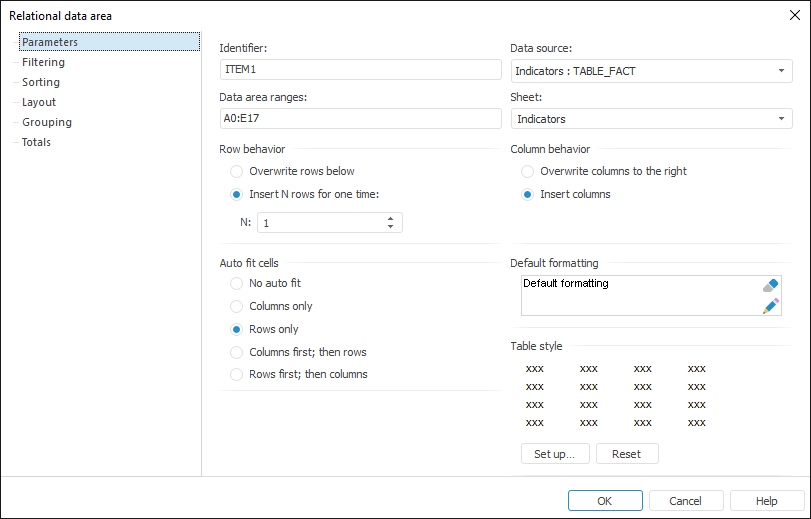Select the Overwrite rows below option
This screenshot has height=519, width=811.
237,171
